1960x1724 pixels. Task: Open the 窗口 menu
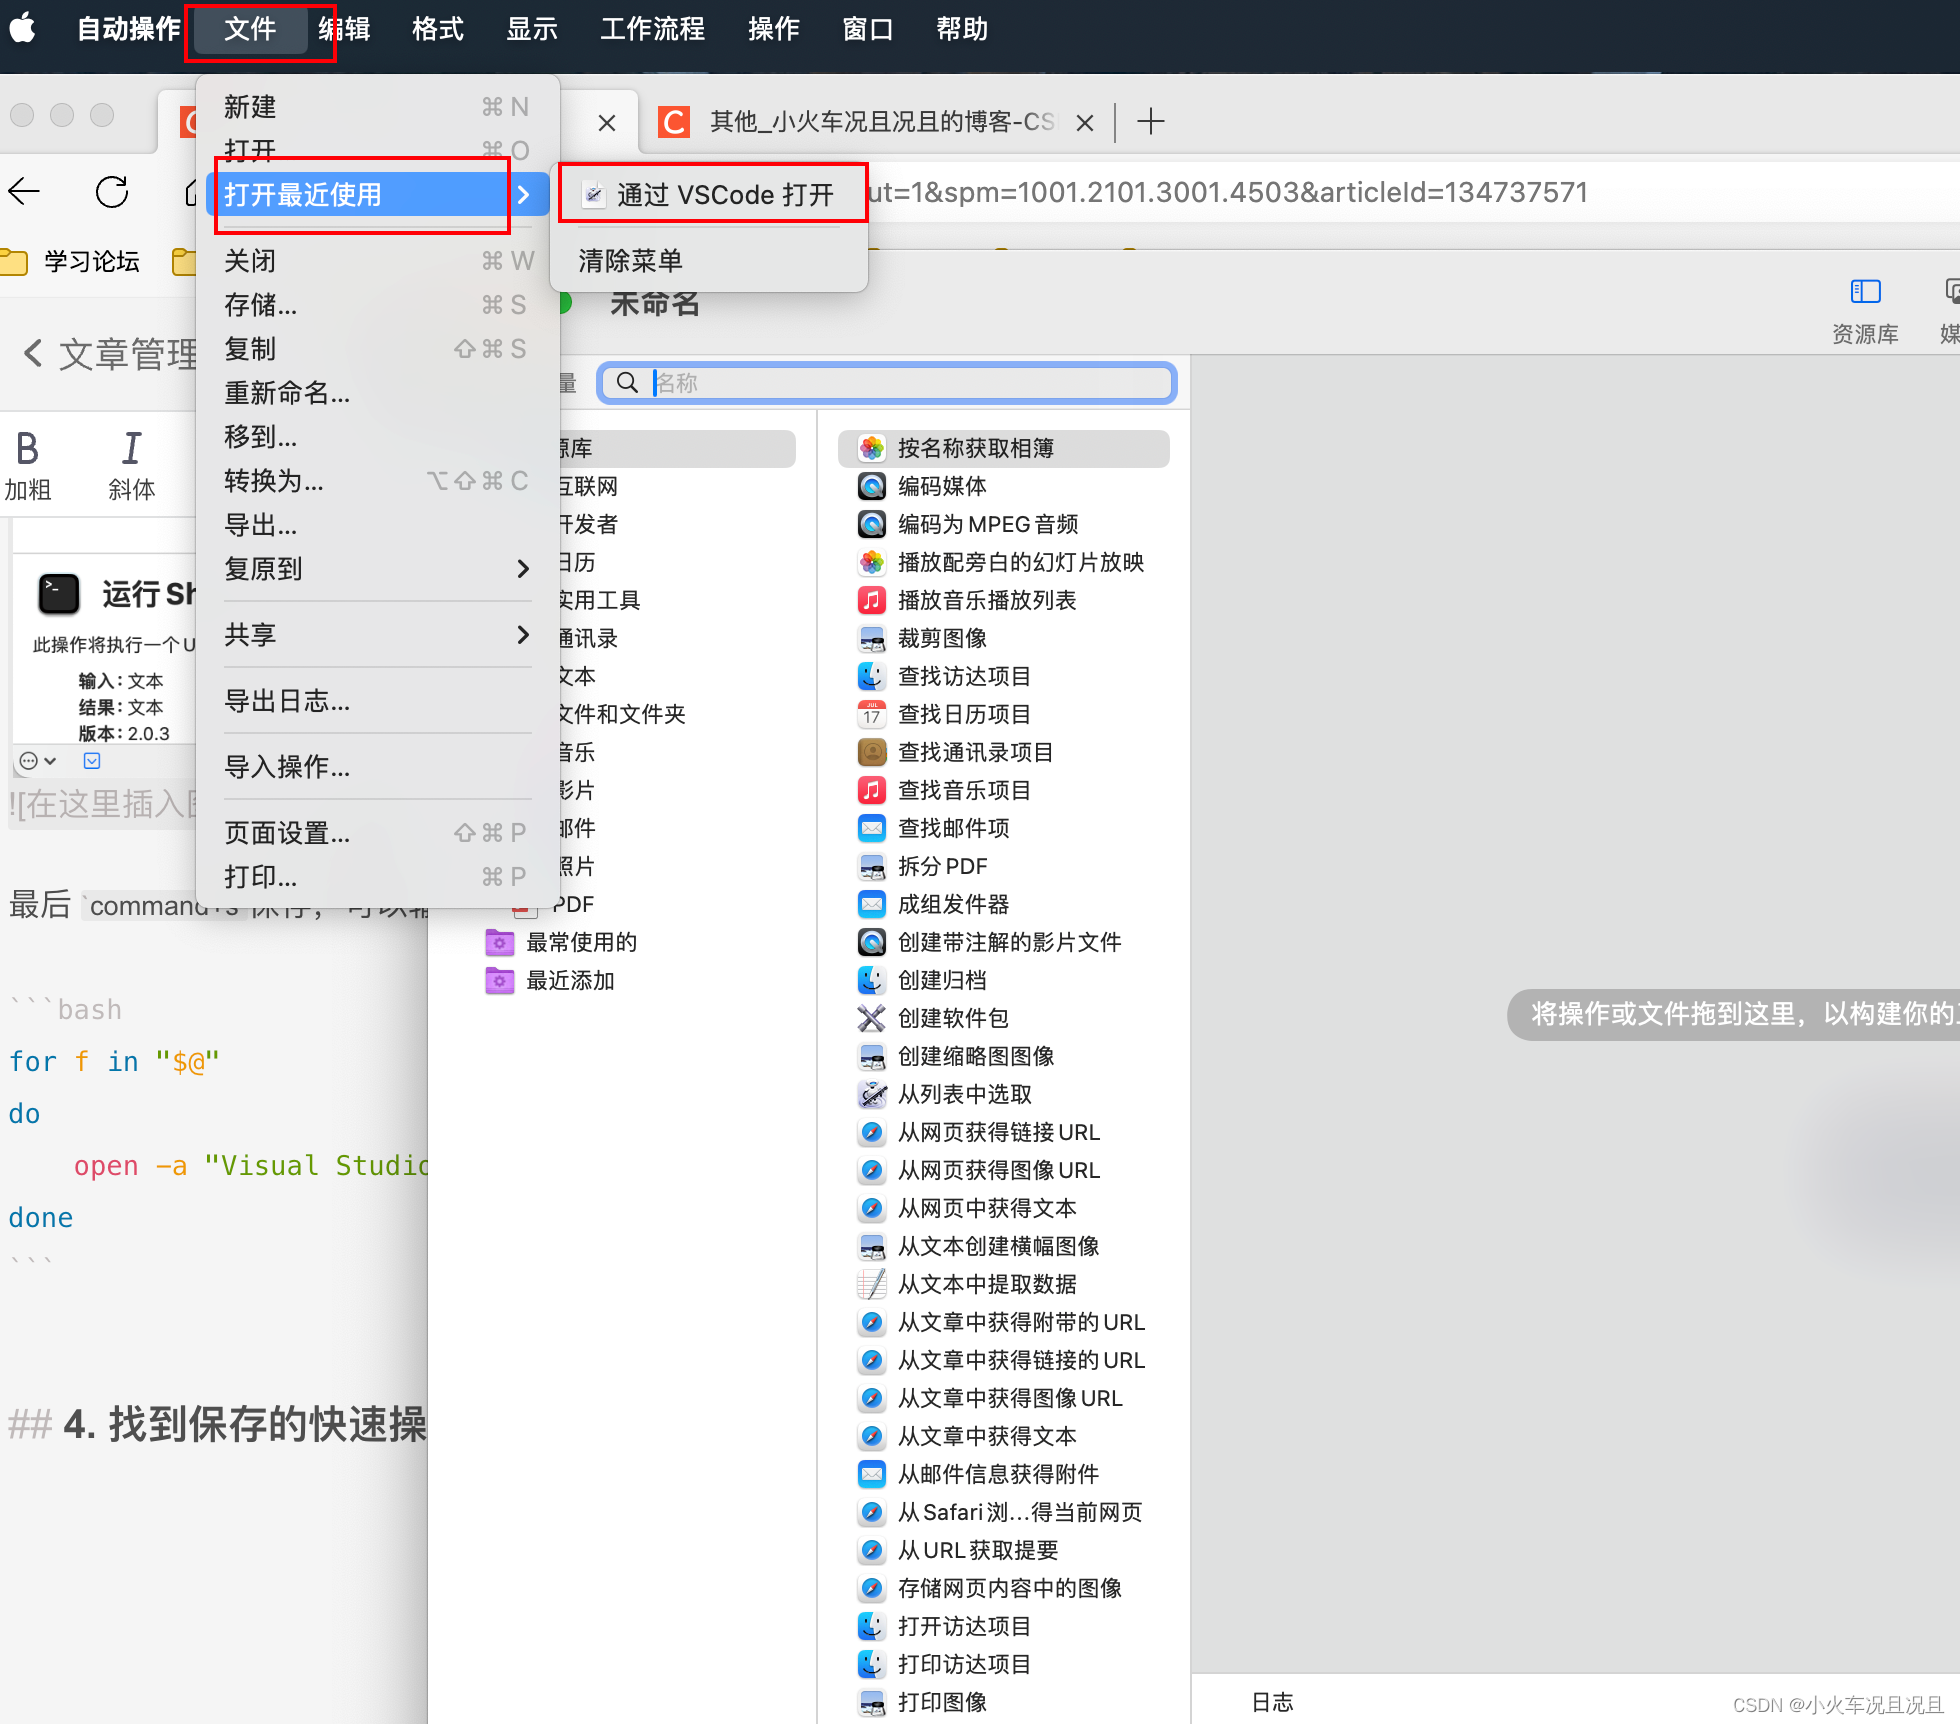click(868, 29)
